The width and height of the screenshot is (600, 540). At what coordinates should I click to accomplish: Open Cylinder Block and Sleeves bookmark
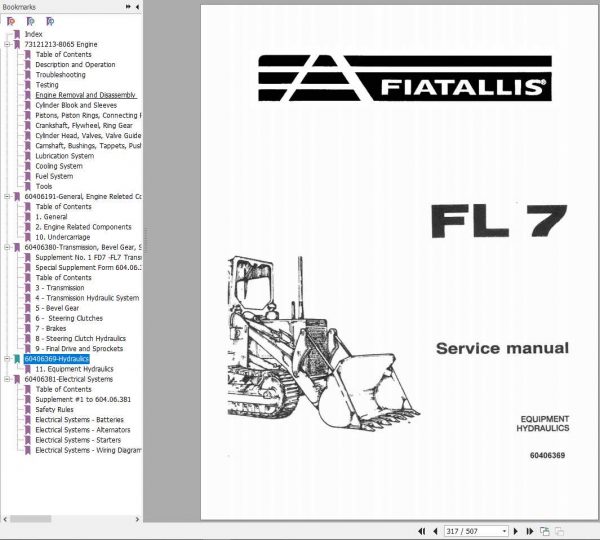coord(76,105)
